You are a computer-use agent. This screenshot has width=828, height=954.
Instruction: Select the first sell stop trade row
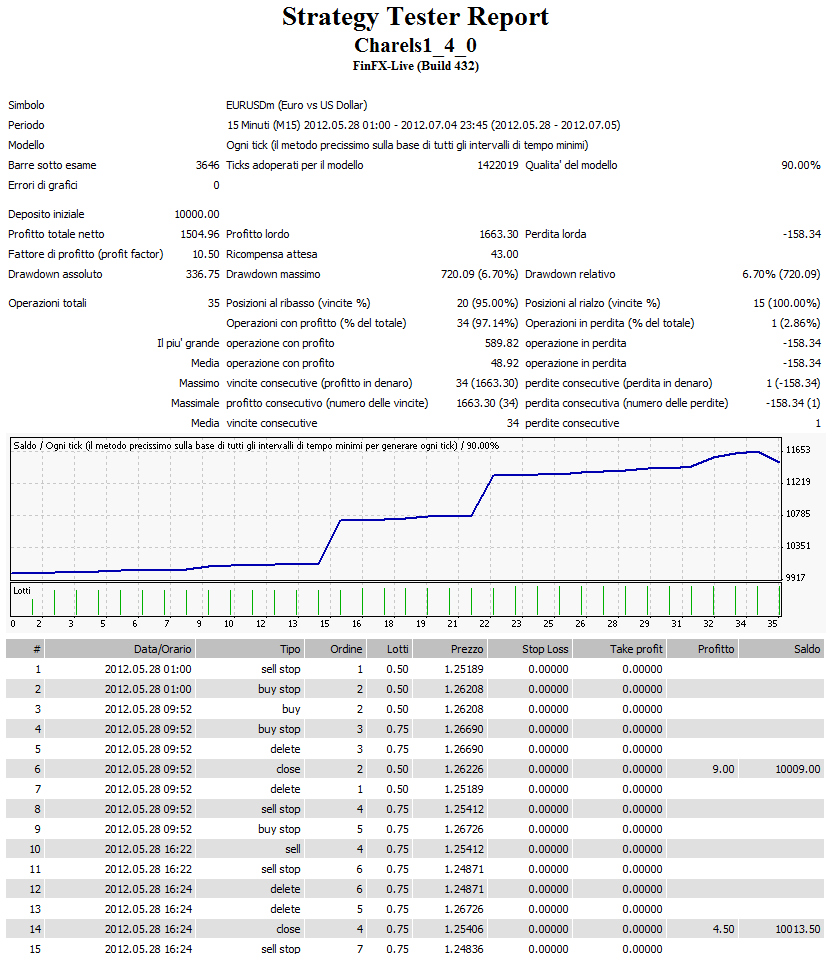coord(400,669)
